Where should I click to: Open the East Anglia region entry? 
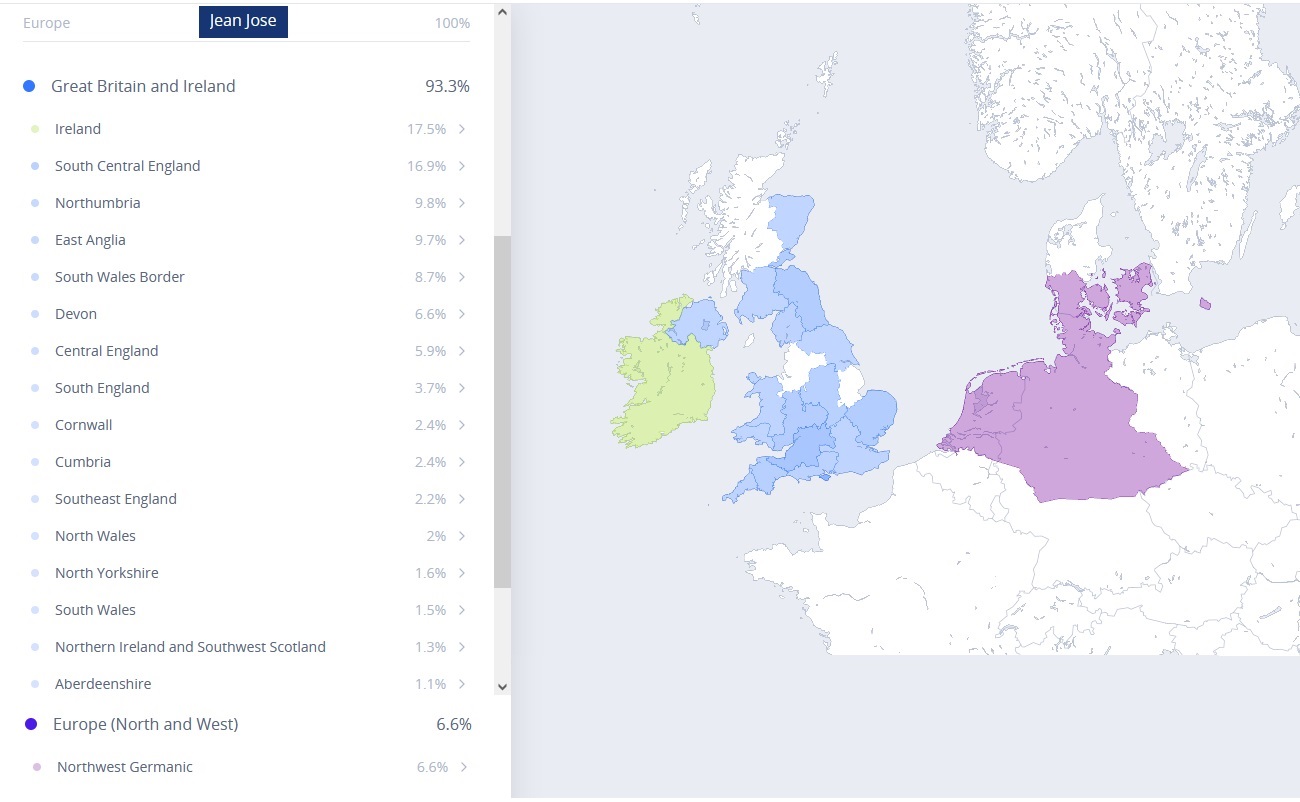(x=90, y=240)
